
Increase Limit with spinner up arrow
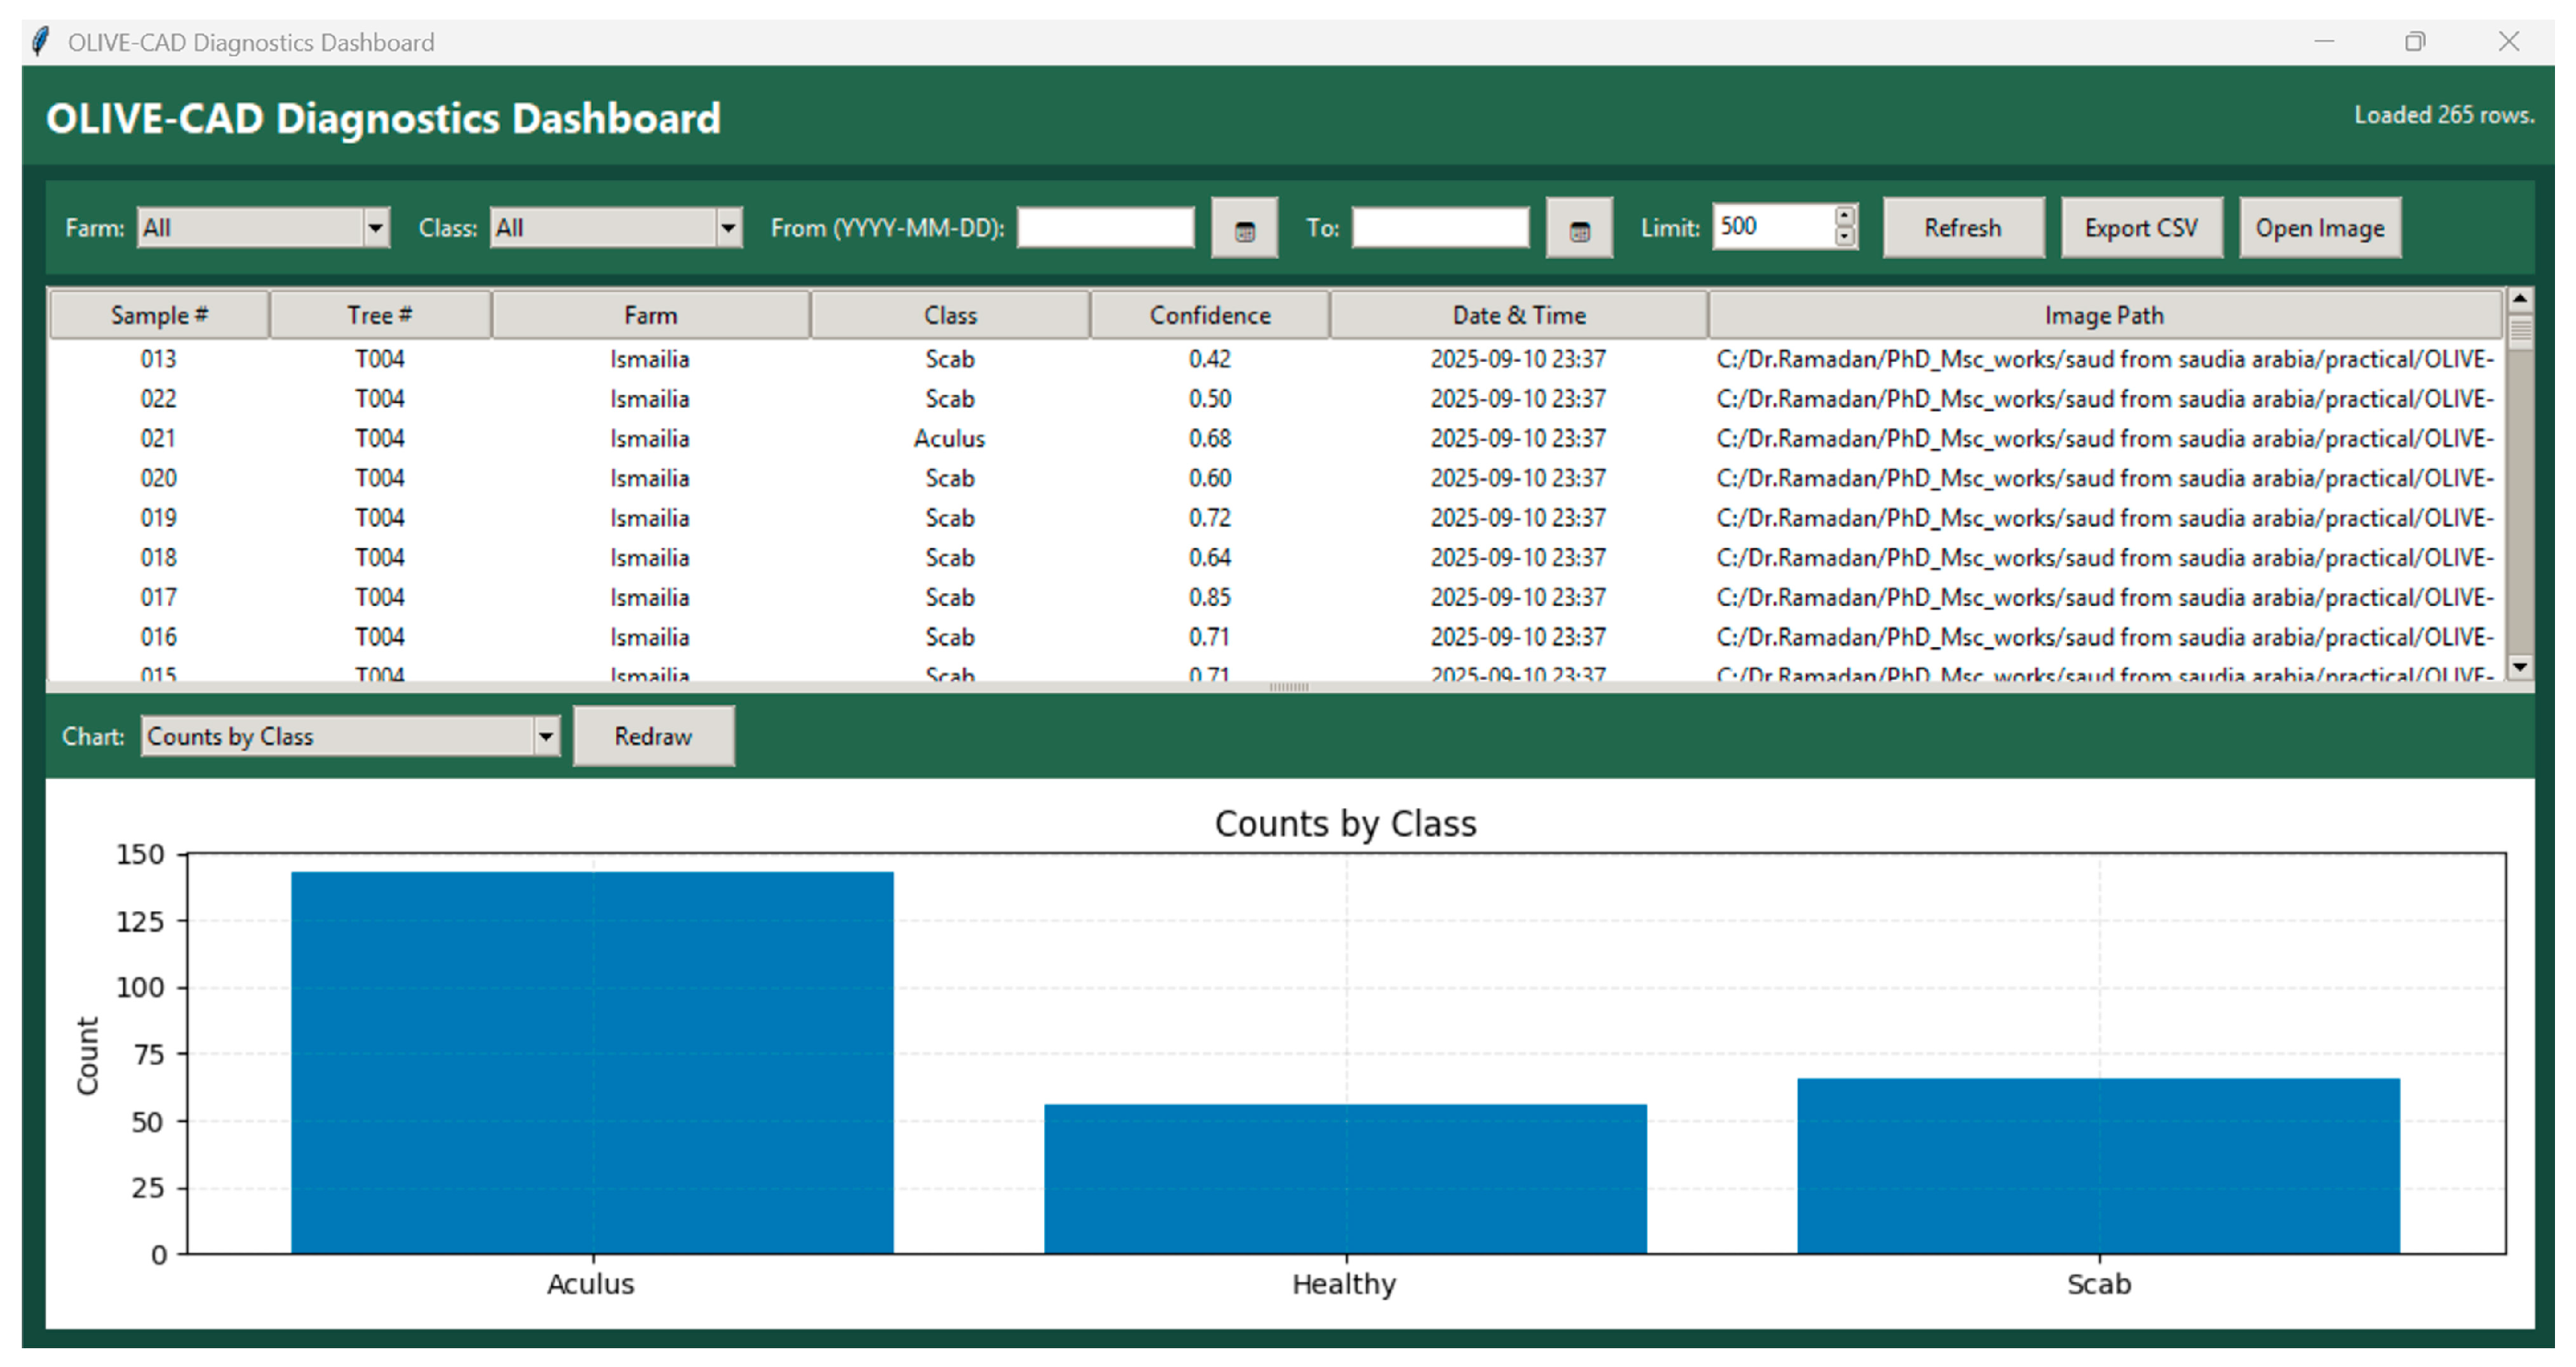pos(1845,216)
